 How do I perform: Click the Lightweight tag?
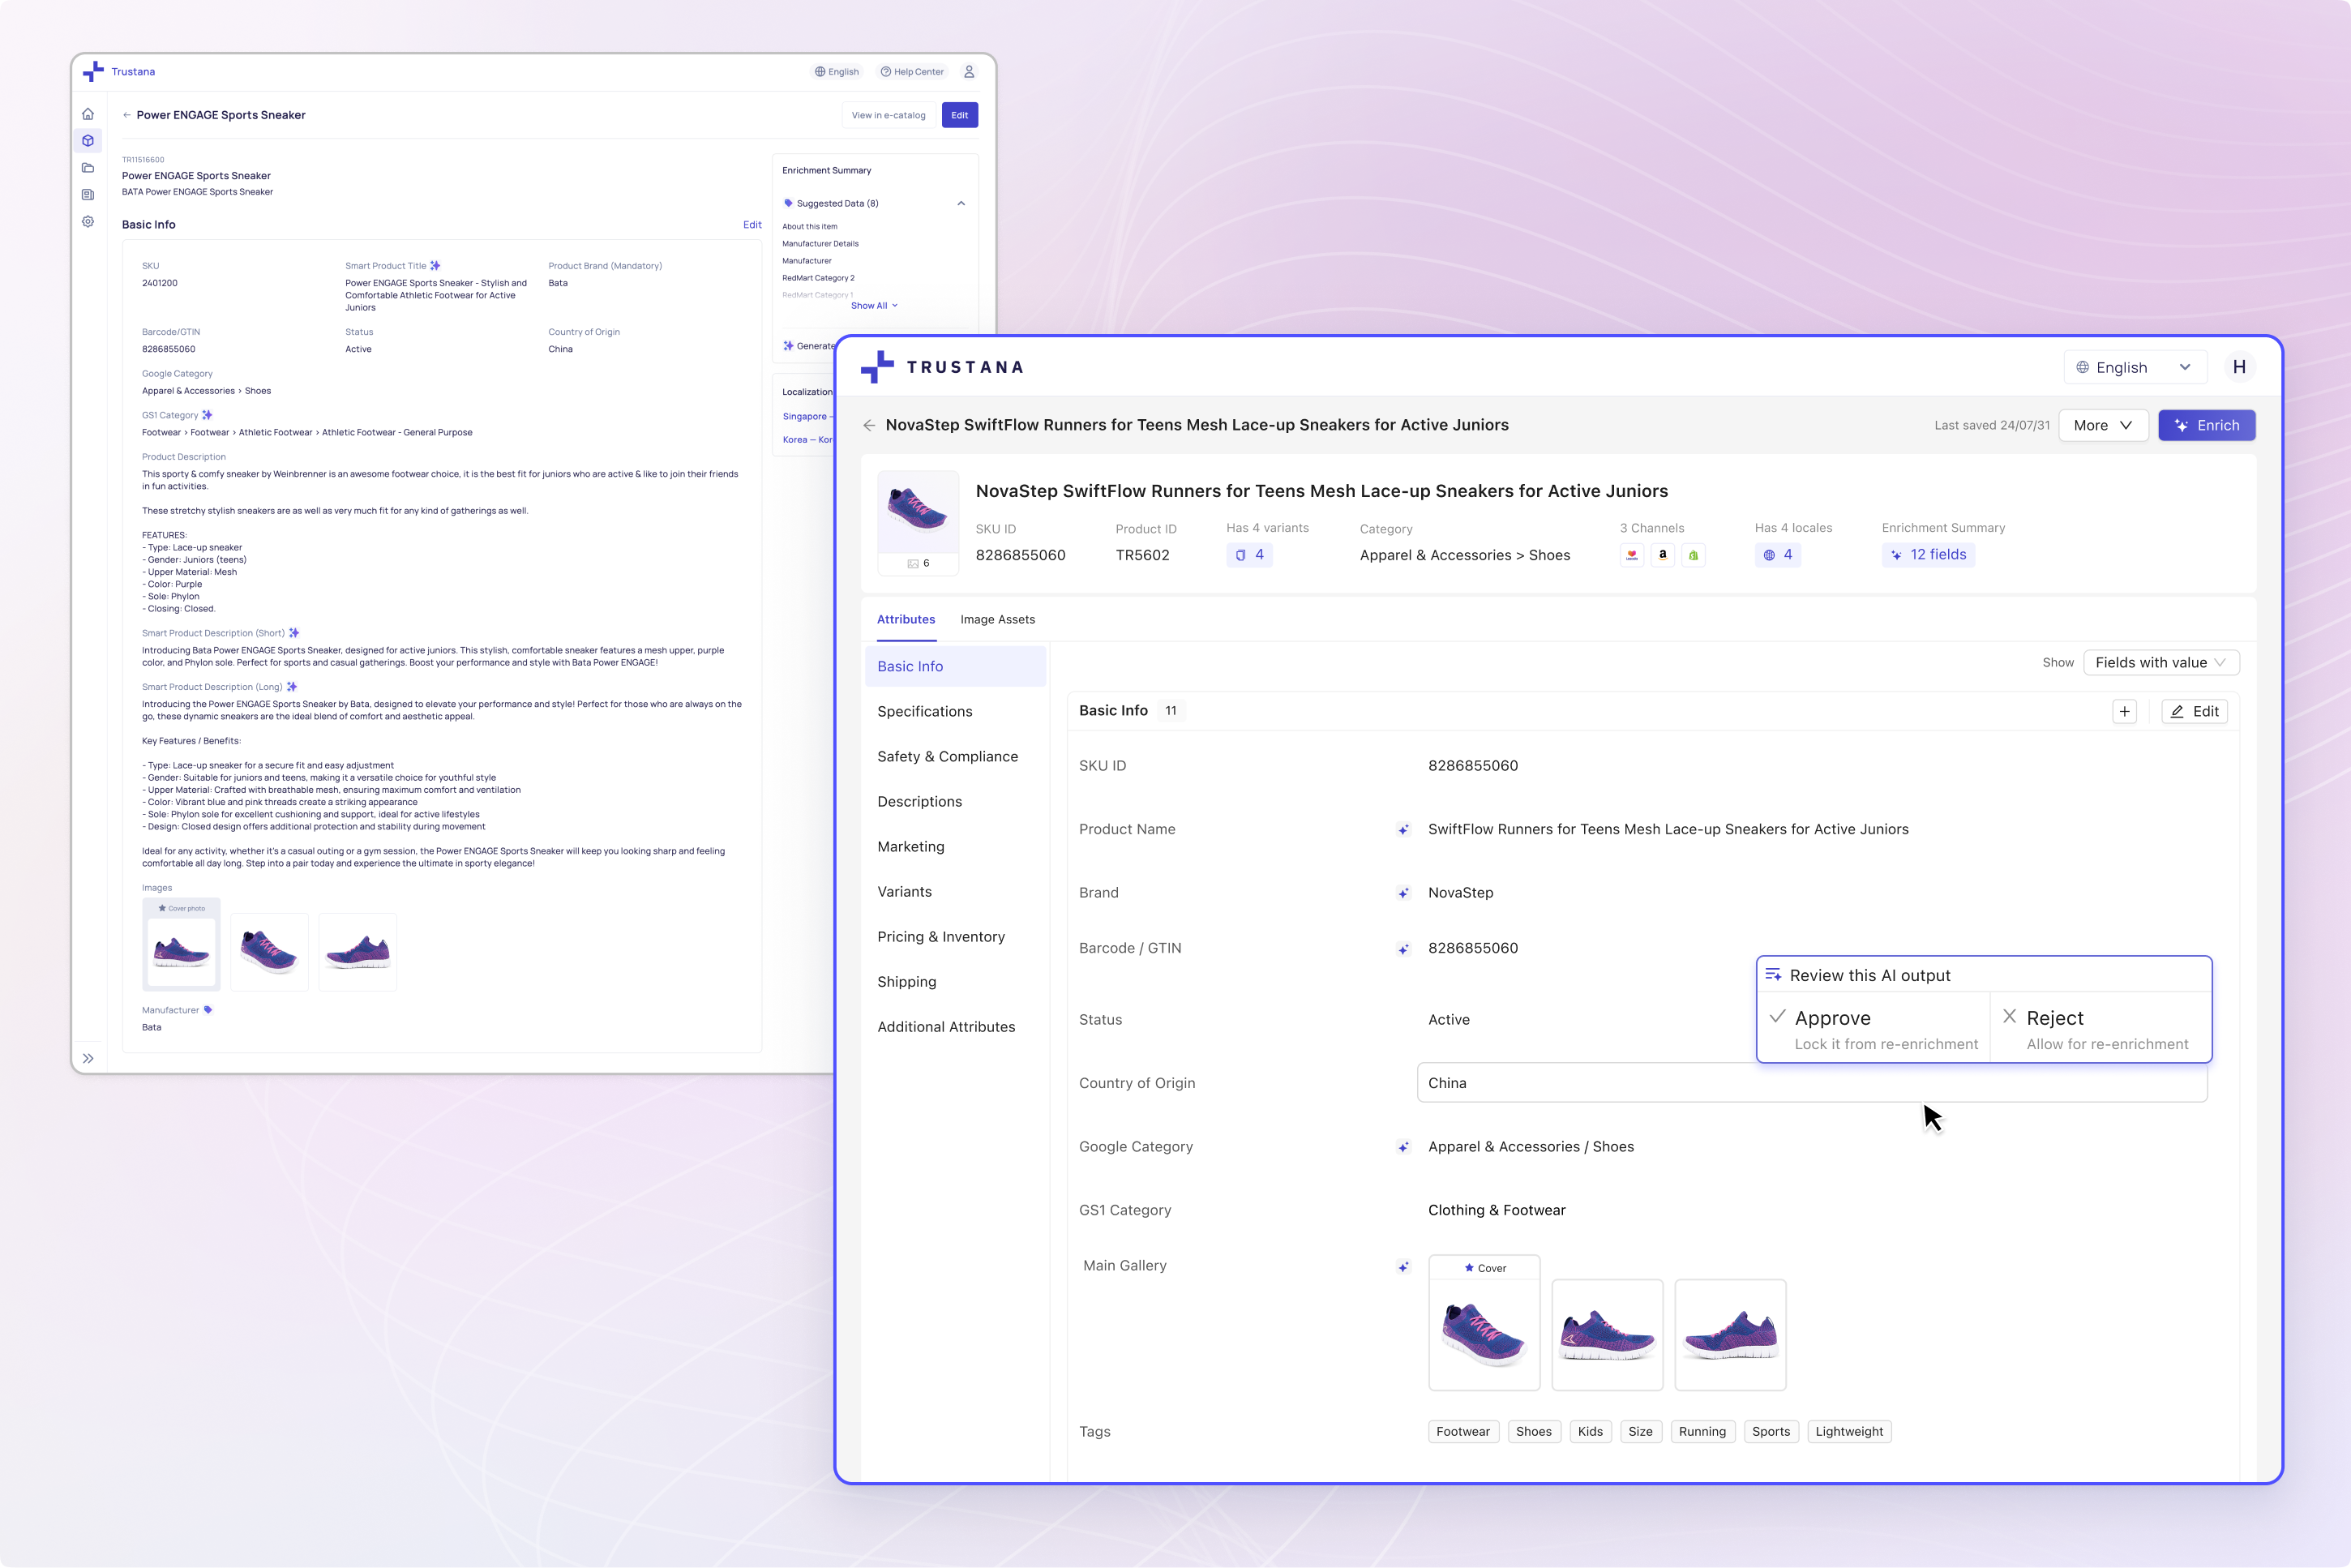pyautogui.click(x=1849, y=1432)
